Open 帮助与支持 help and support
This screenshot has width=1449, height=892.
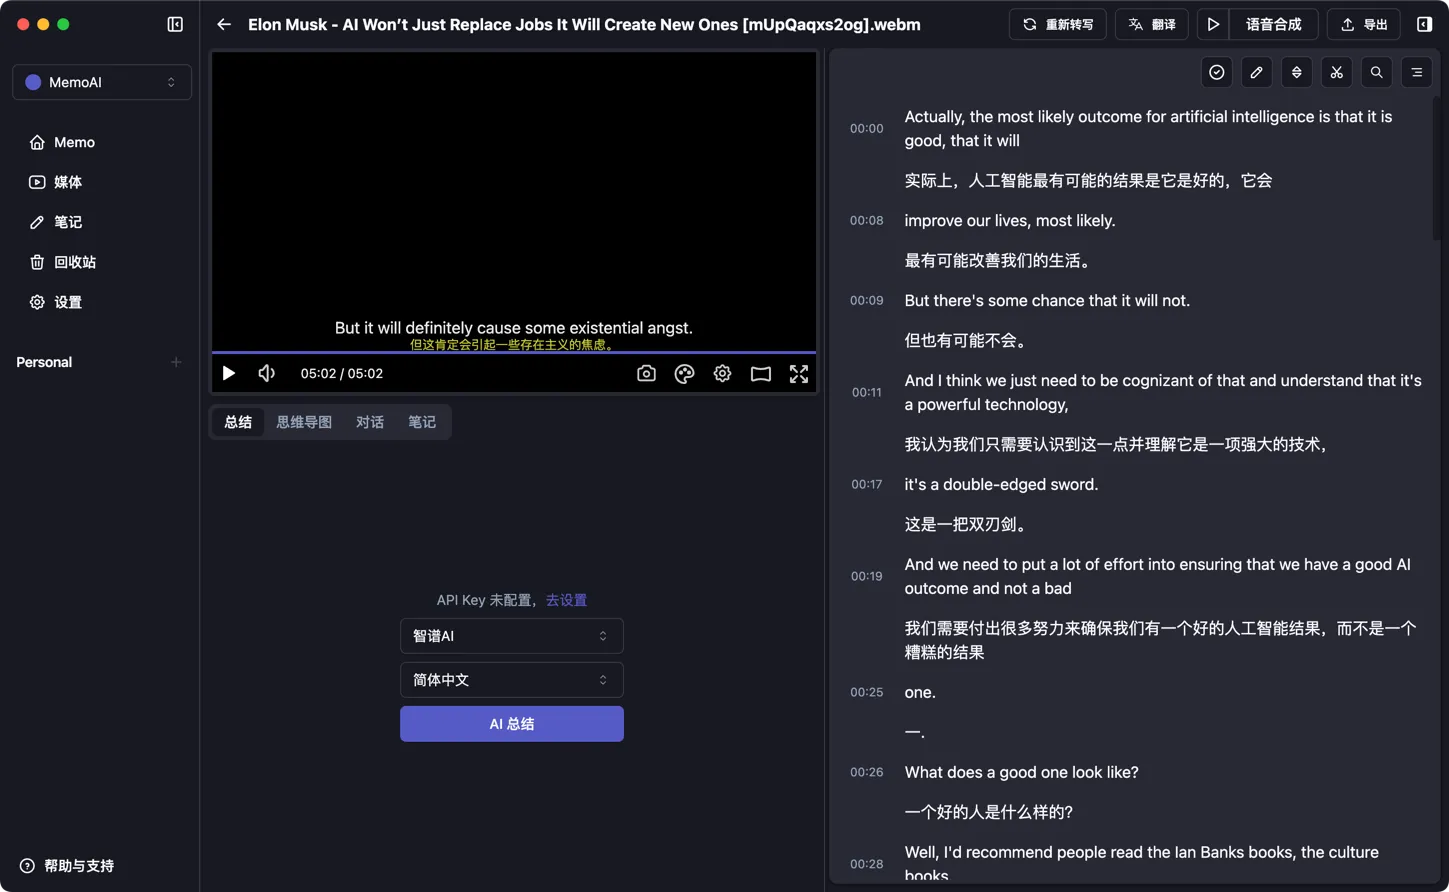[67, 866]
